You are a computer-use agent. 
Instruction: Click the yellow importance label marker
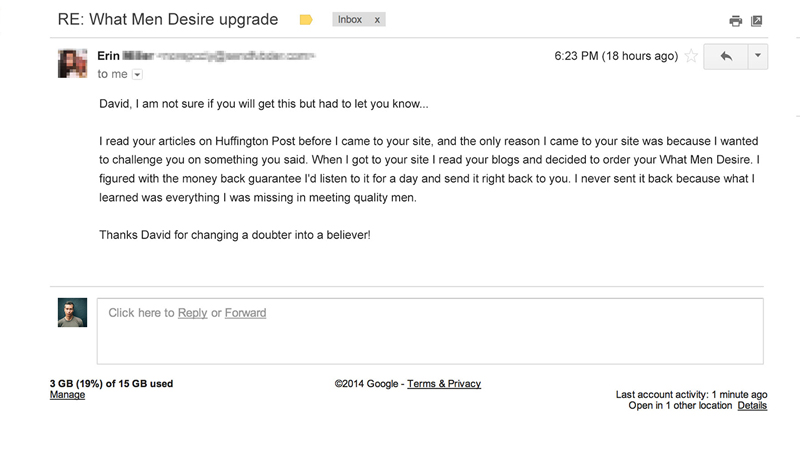click(306, 20)
